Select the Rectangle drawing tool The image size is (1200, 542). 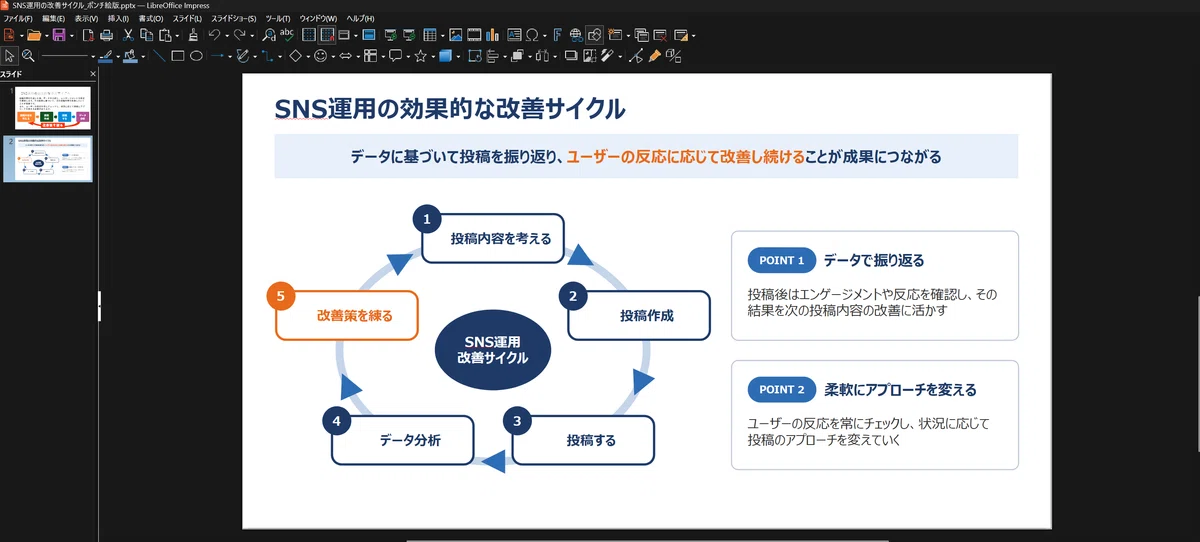pyautogui.click(x=178, y=56)
